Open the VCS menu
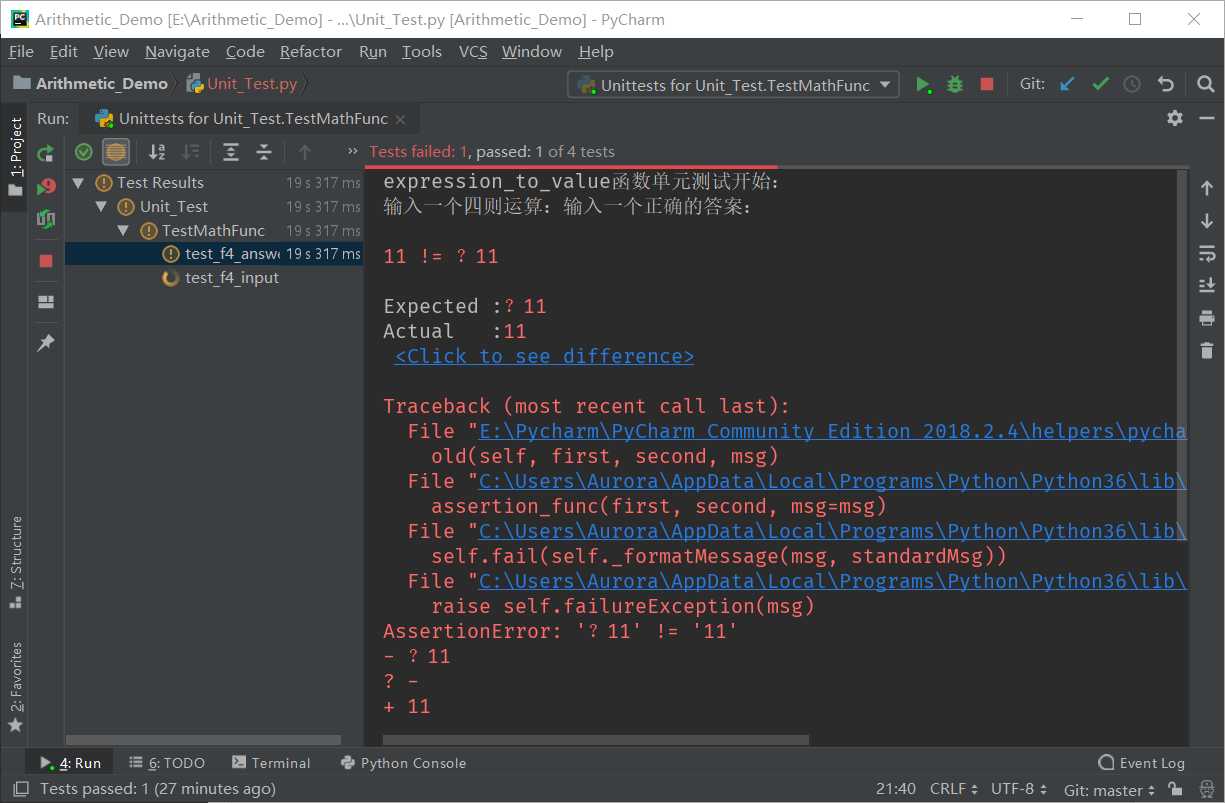This screenshot has width=1225, height=803. point(473,51)
